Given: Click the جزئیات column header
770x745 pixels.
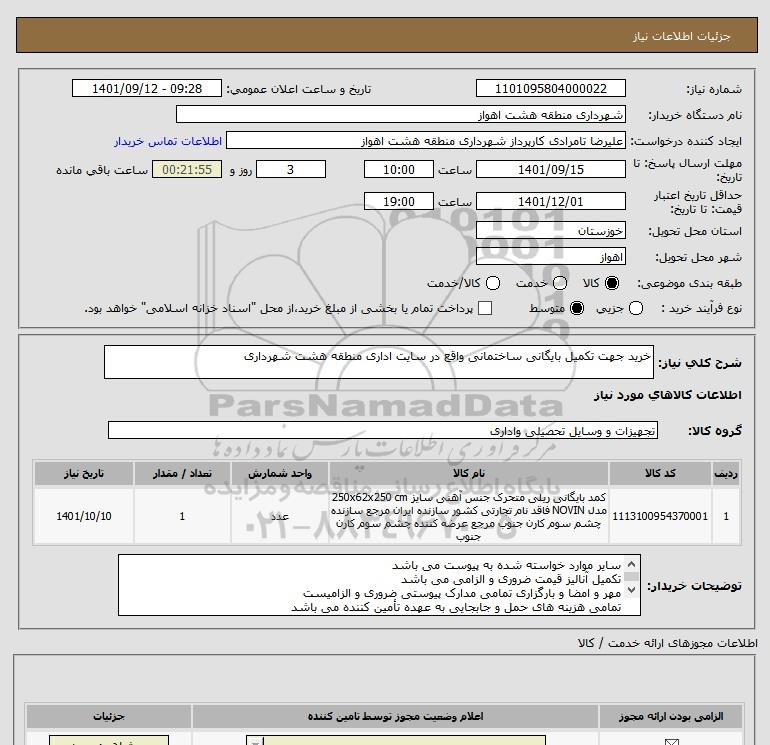Looking at the screenshot, I should pyautogui.click(x=109, y=717).
